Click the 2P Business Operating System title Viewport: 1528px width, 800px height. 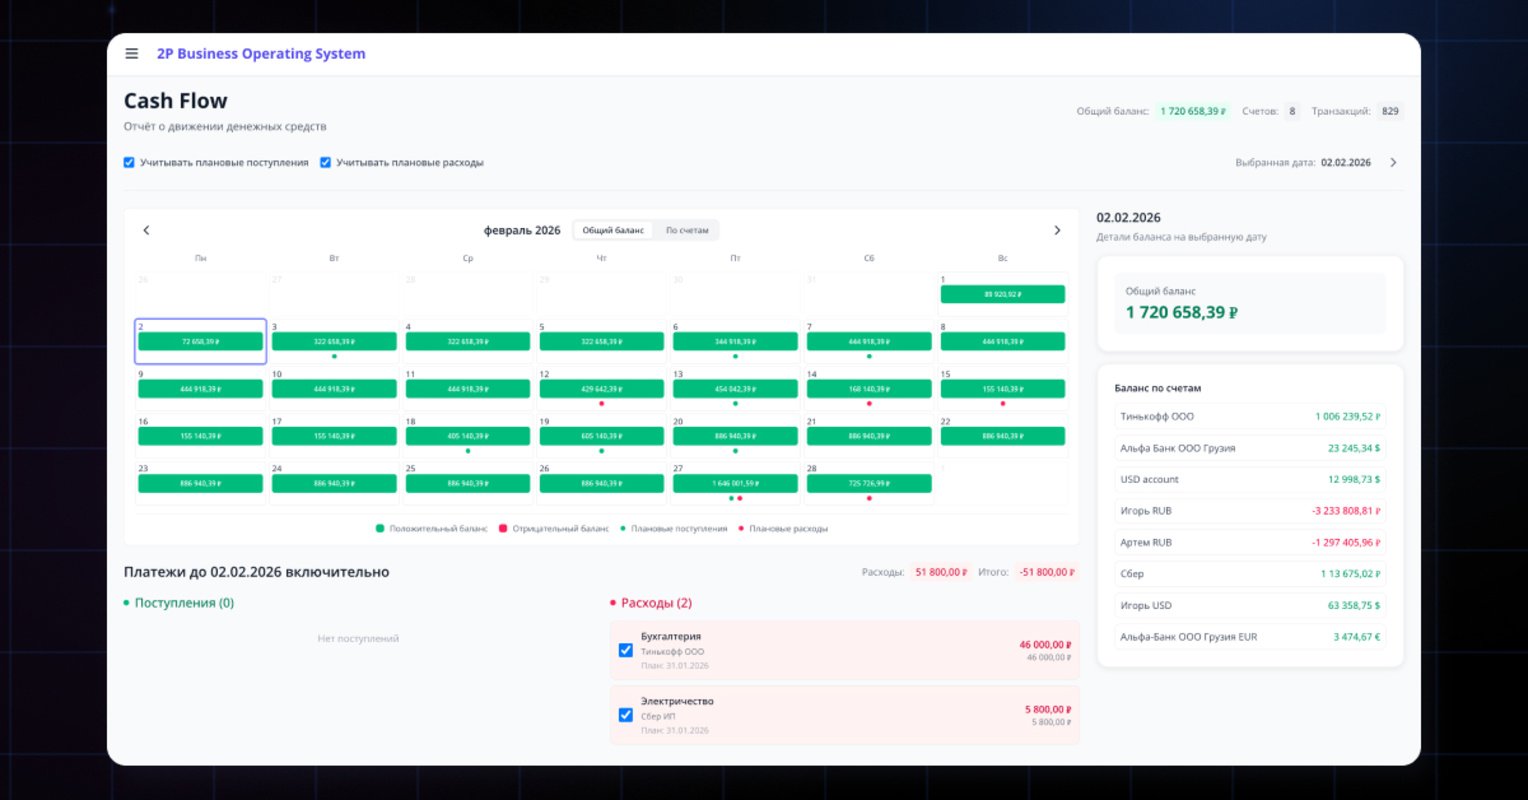261,54
